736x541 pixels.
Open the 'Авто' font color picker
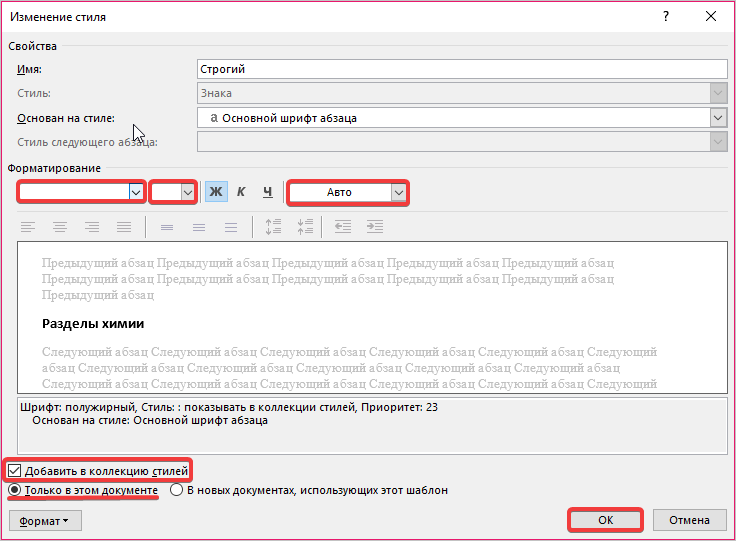click(x=398, y=192)
